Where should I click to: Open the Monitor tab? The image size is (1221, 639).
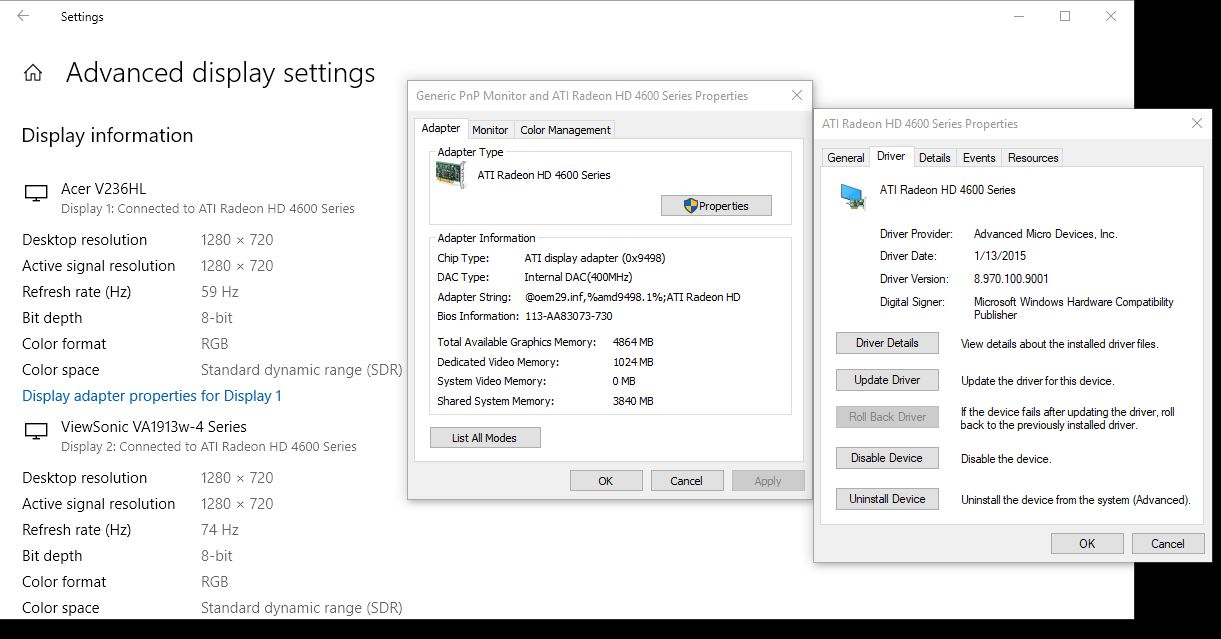coord(490,130)
